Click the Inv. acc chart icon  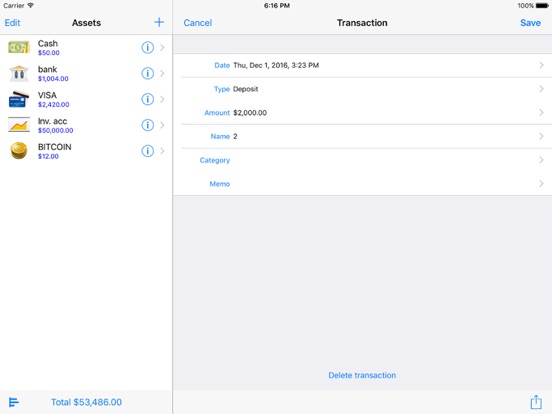coord(19,125)
